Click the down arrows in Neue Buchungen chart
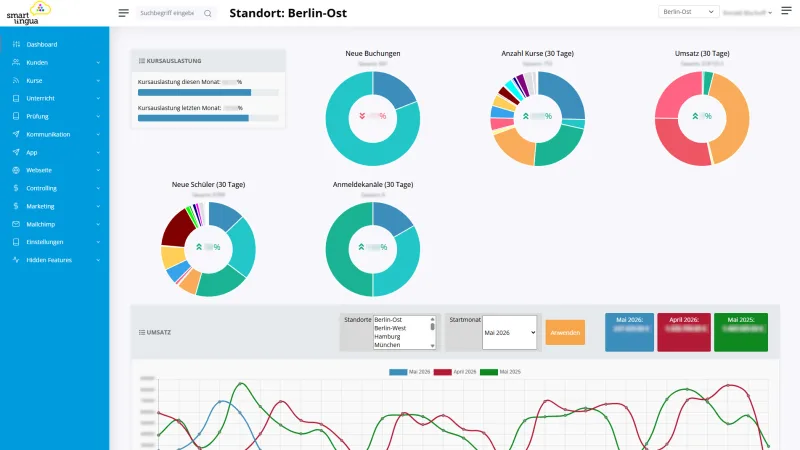The width and height of the screenshot is (800, 450). [362, 116]
